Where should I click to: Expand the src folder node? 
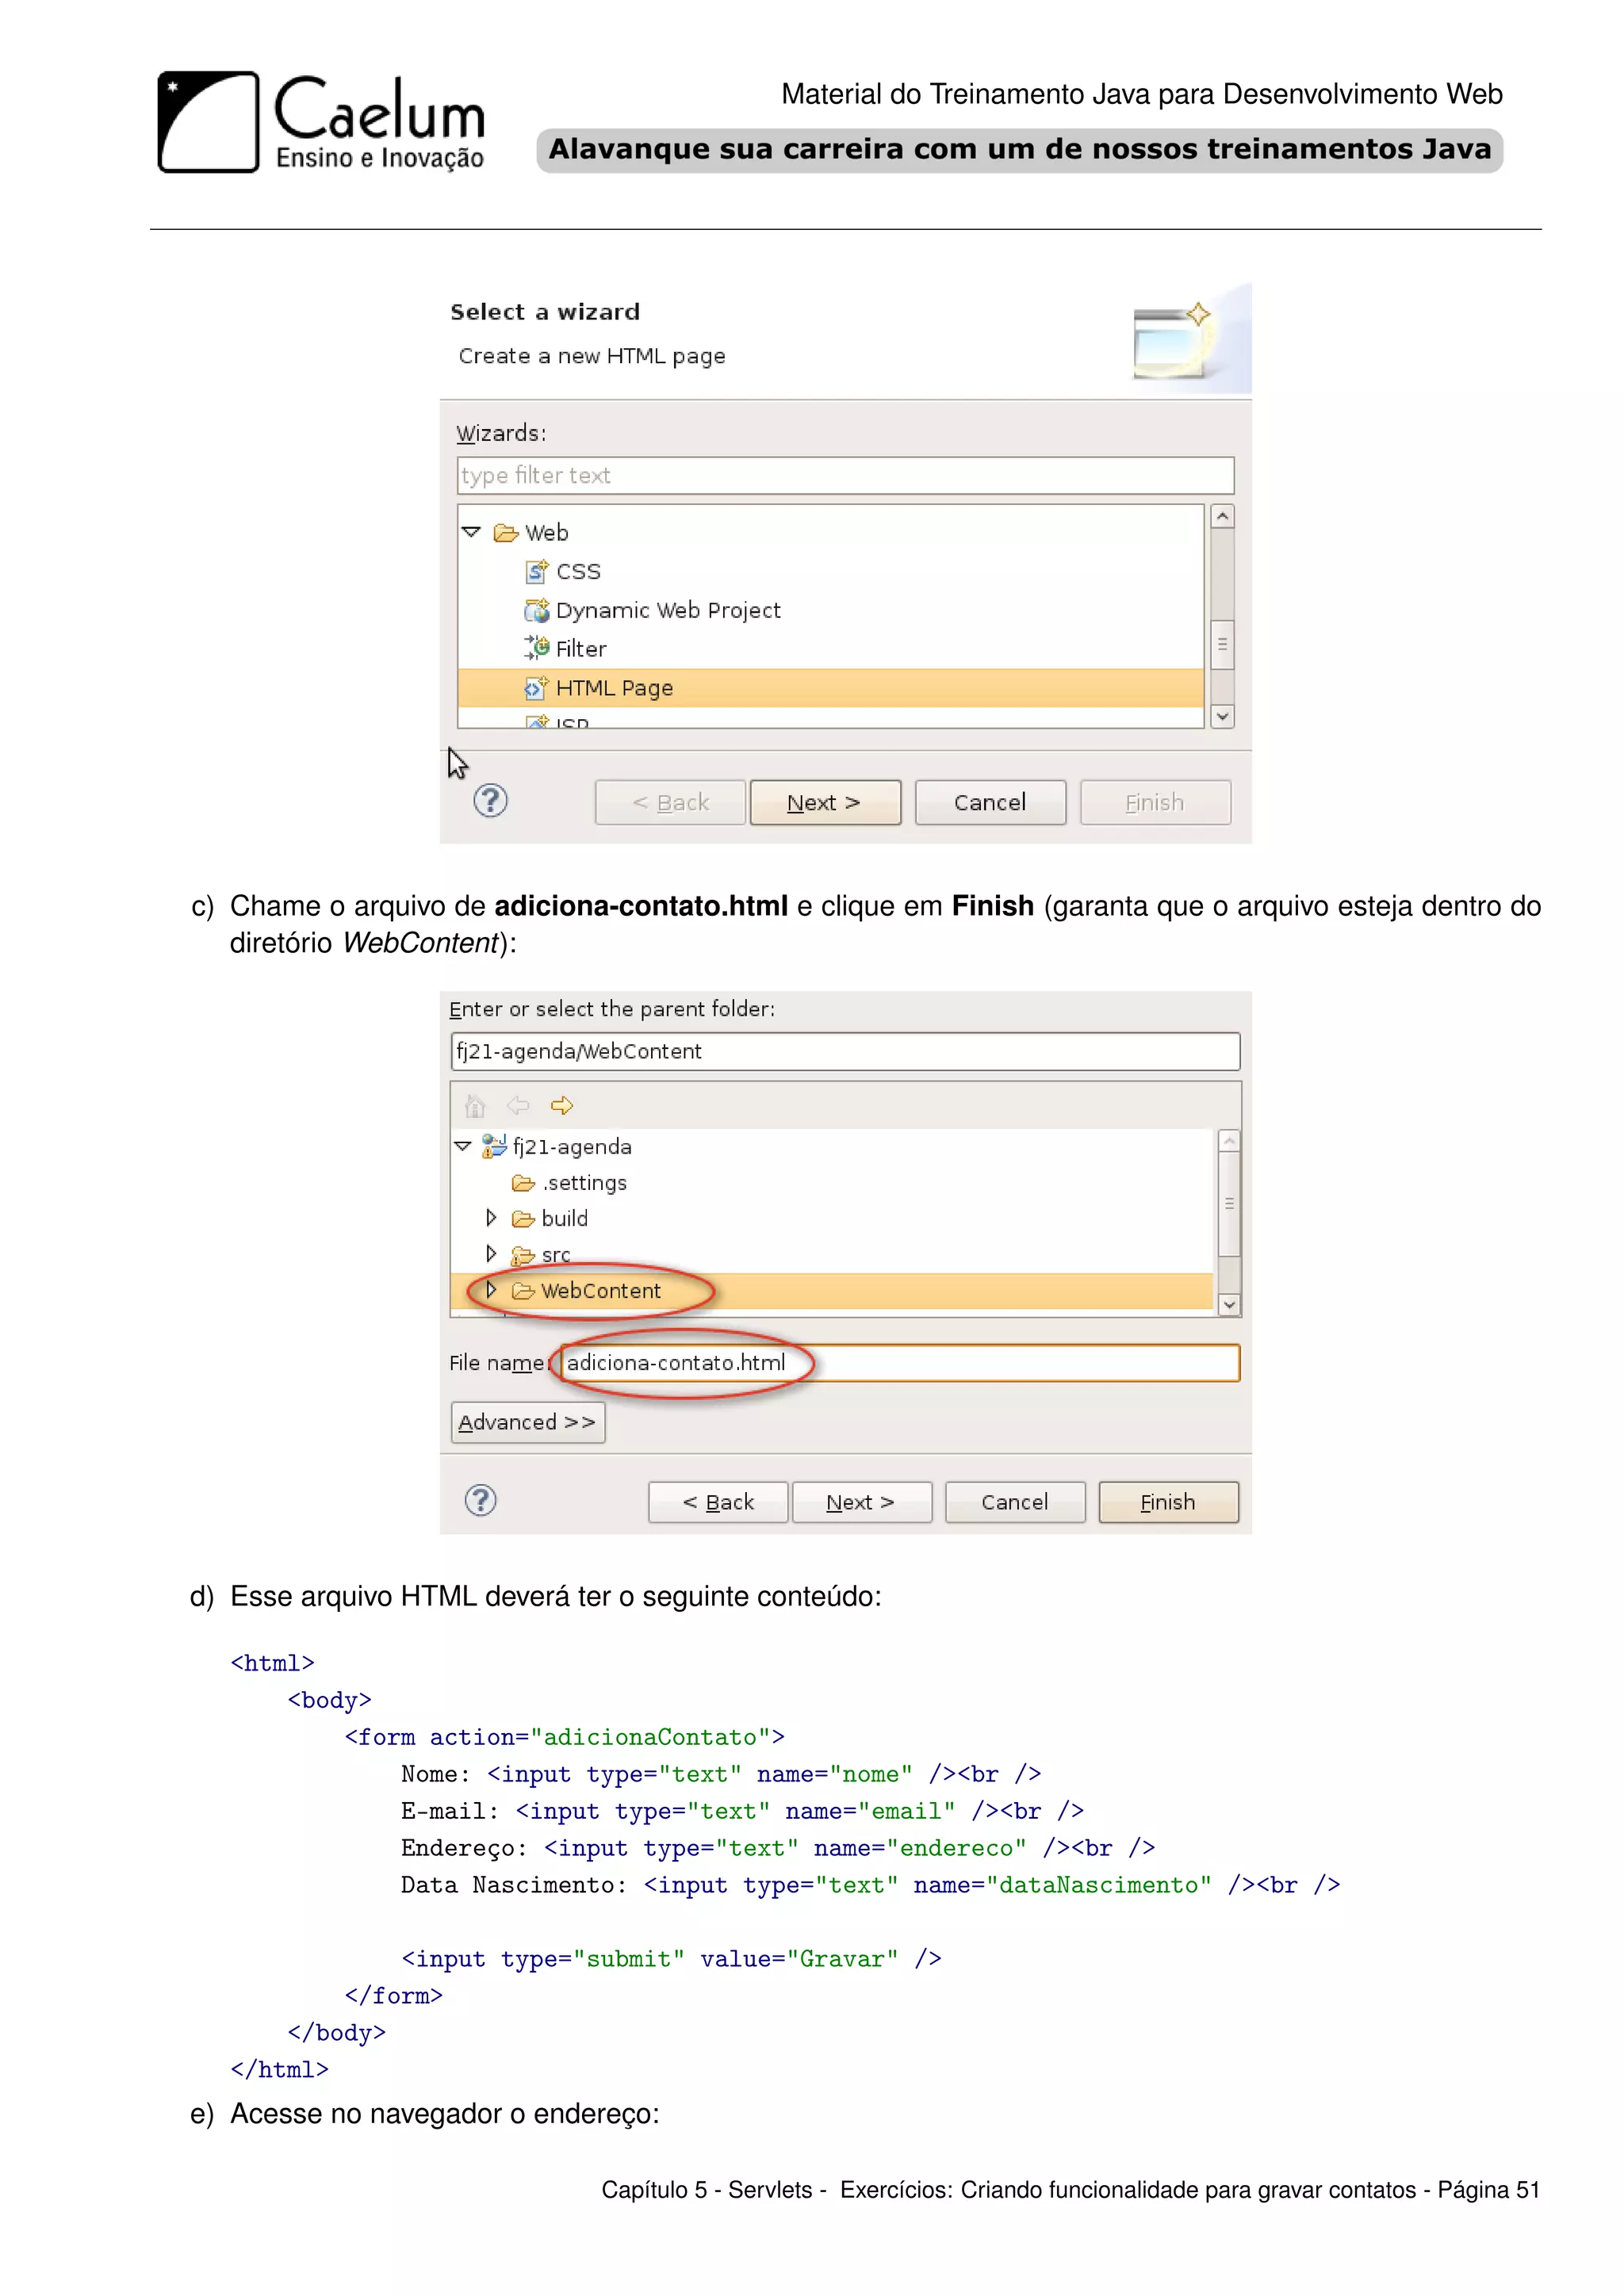pos(491,1254)
